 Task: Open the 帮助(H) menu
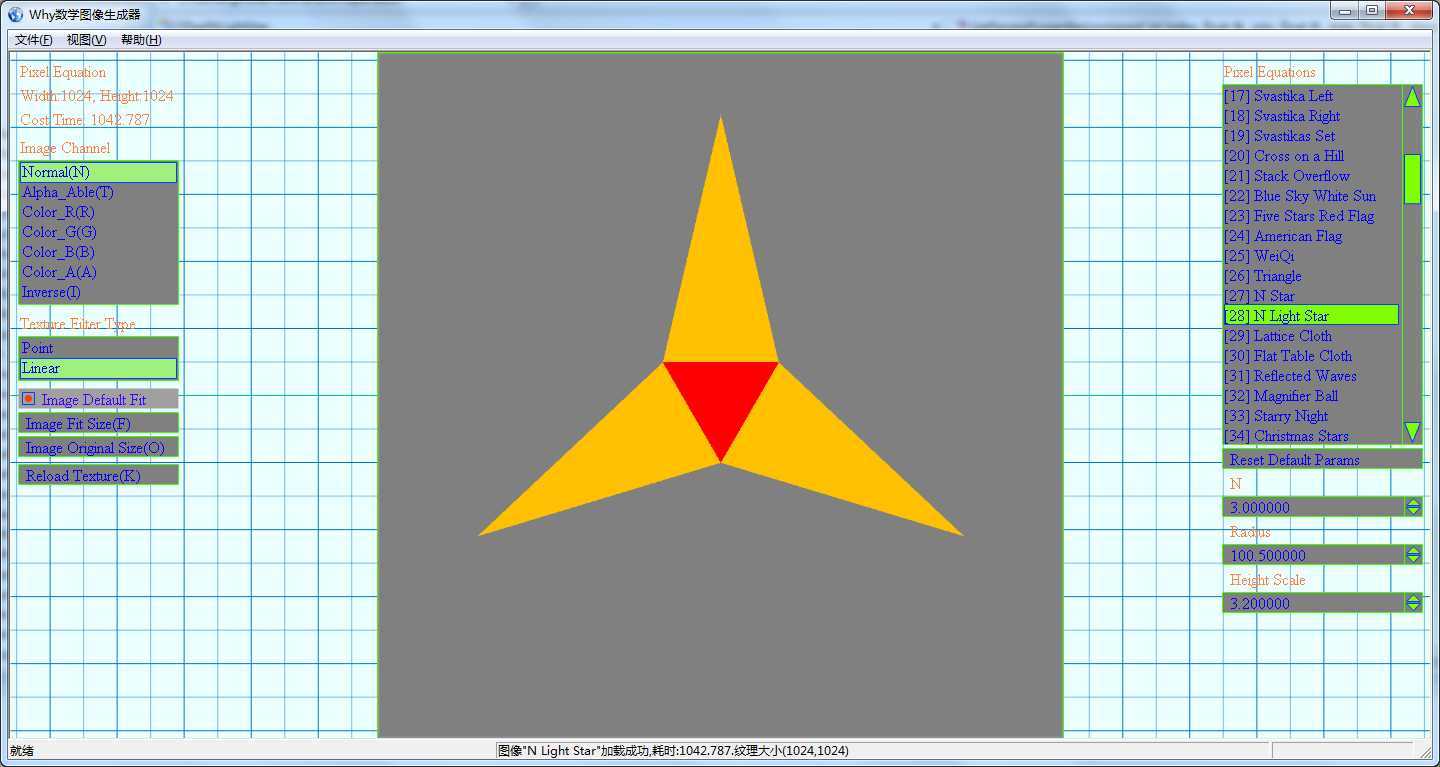[141, 40]
